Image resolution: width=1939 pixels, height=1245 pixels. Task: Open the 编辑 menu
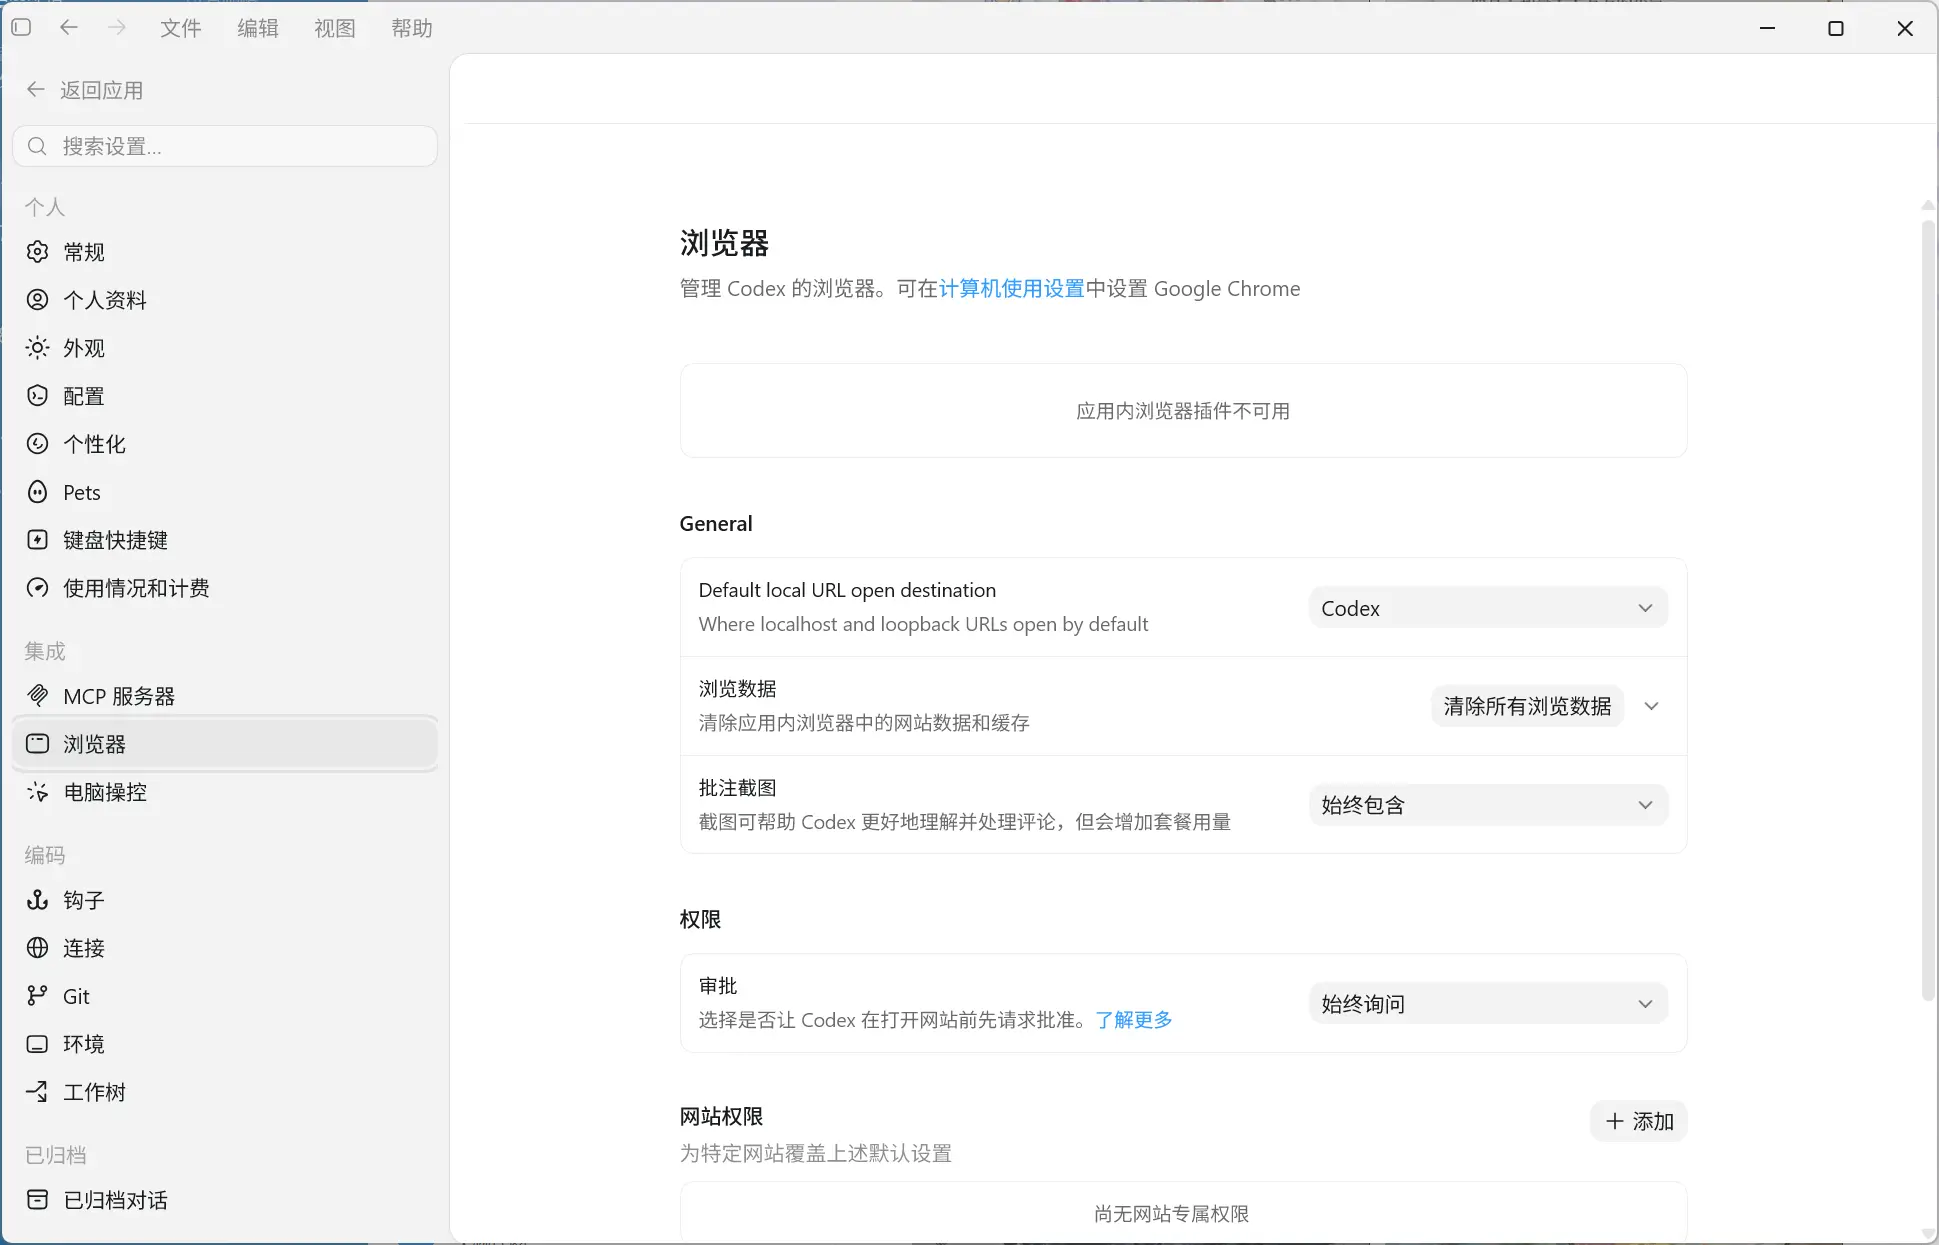click(x=258, y=28)
